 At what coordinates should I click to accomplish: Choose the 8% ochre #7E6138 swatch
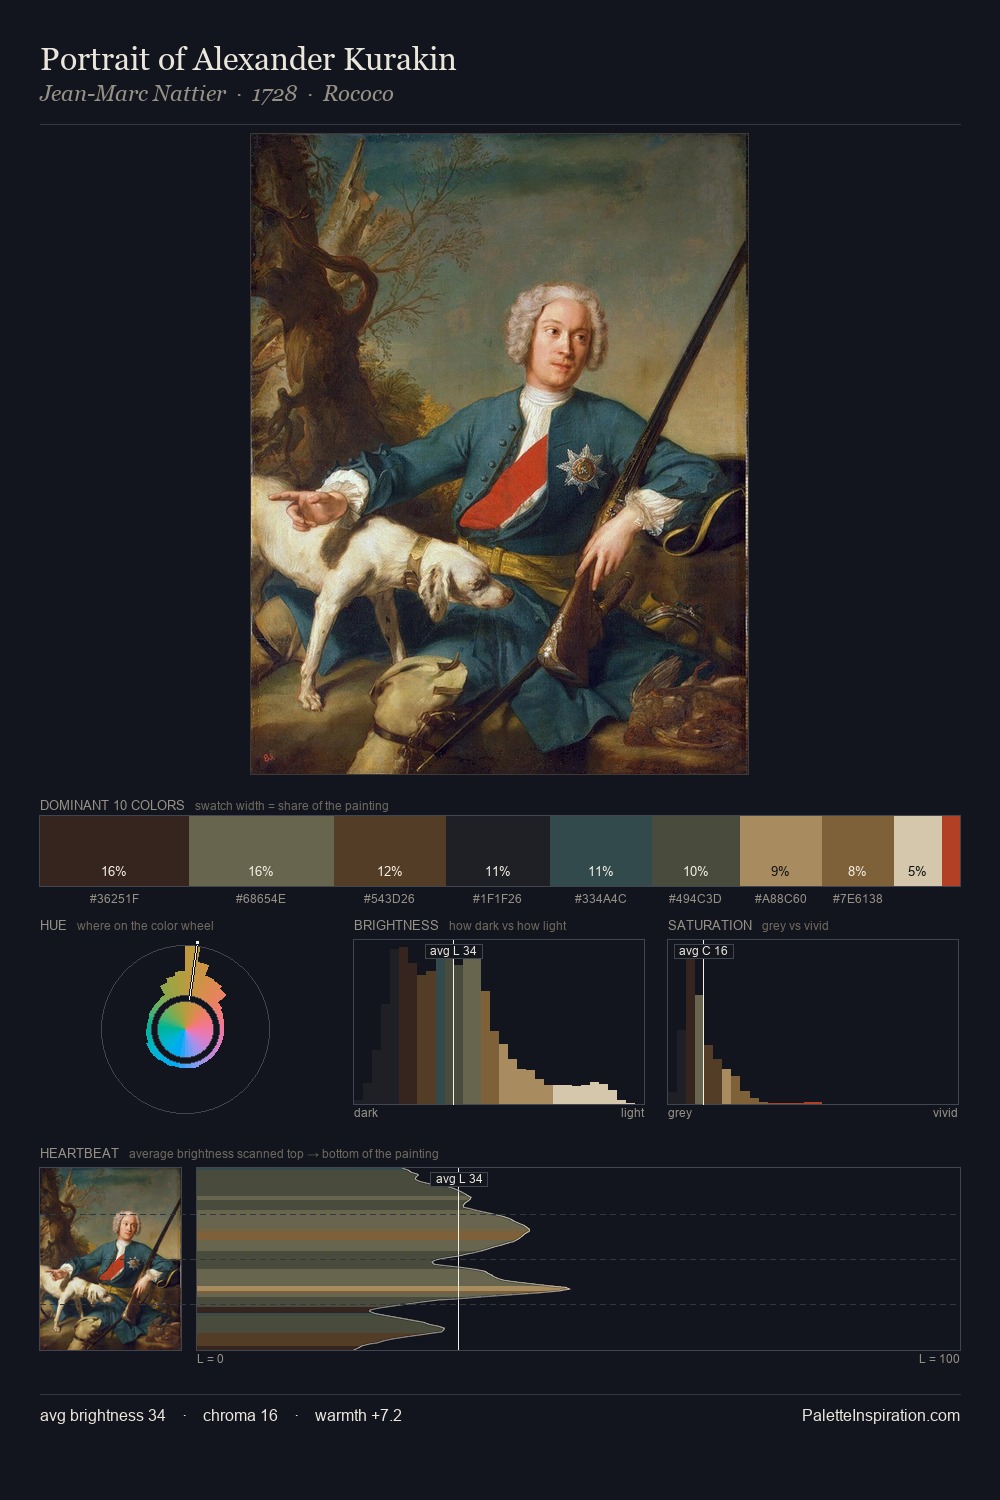[x=858, y=851]
